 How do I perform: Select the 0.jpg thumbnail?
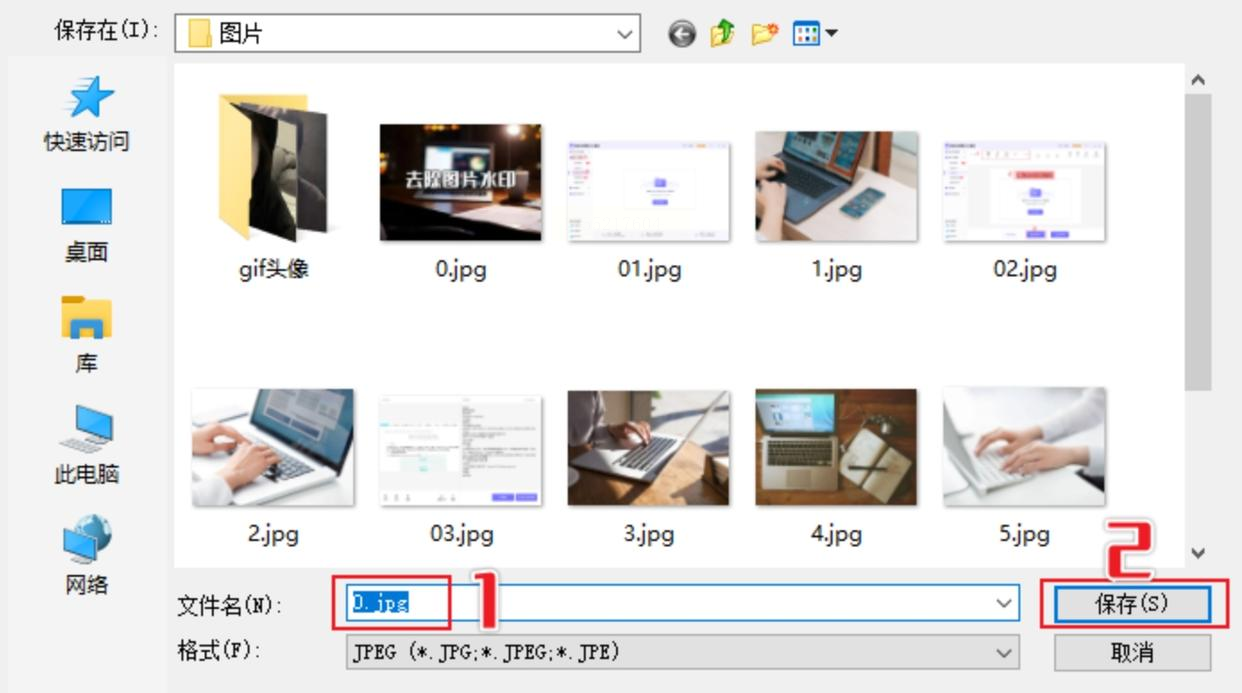[x=461, y=183]
